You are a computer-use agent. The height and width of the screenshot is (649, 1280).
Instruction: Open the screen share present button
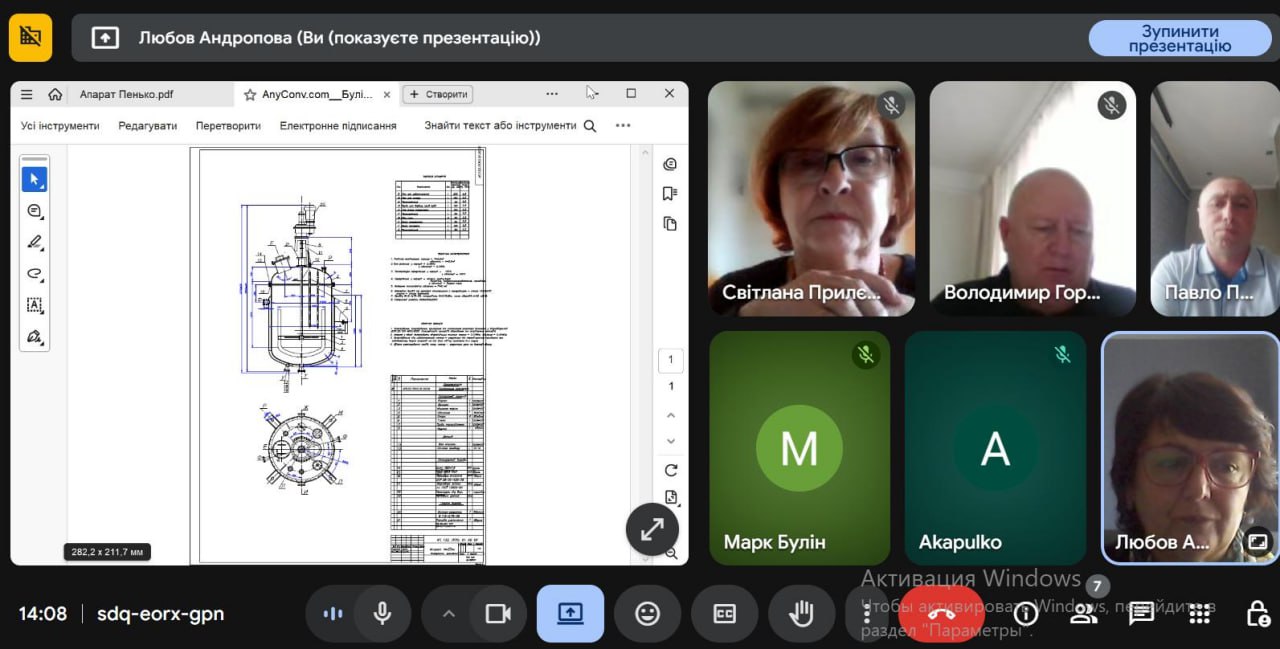tap(570, 614)
